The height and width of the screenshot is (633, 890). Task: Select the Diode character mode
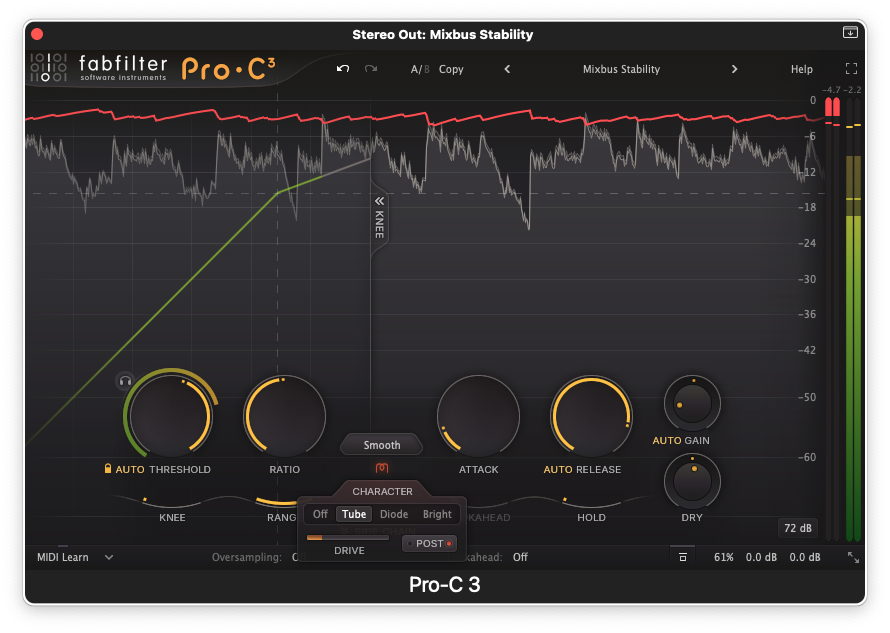click(x=394, y=514)
